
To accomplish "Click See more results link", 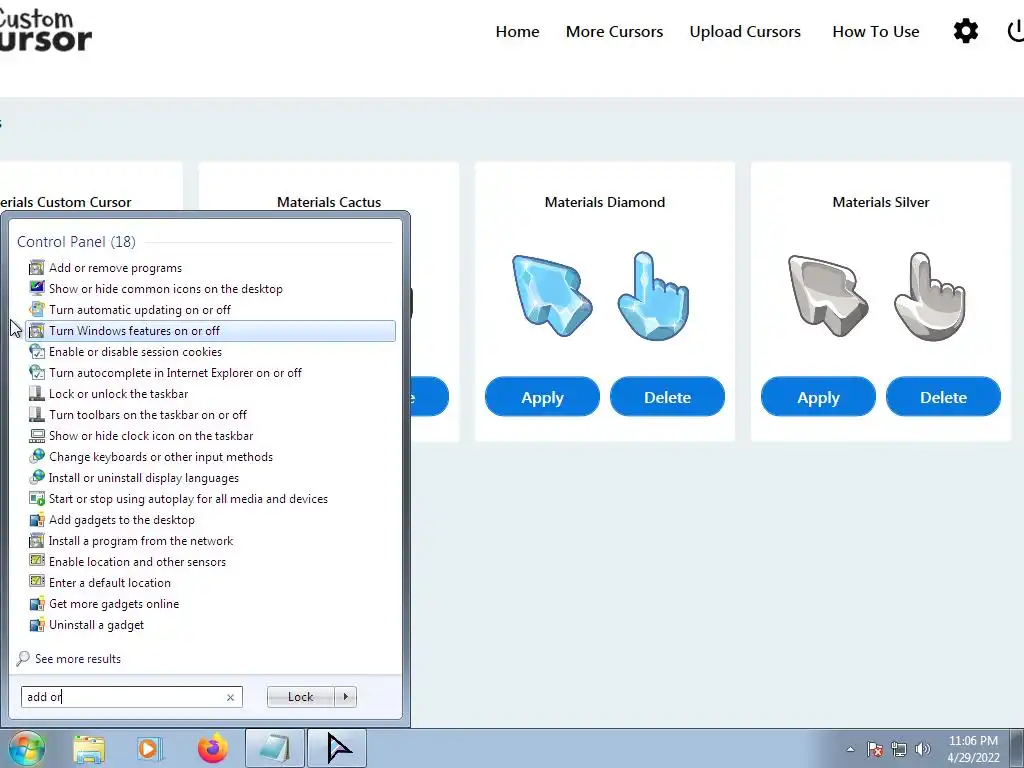I will (x=78, y=658).
